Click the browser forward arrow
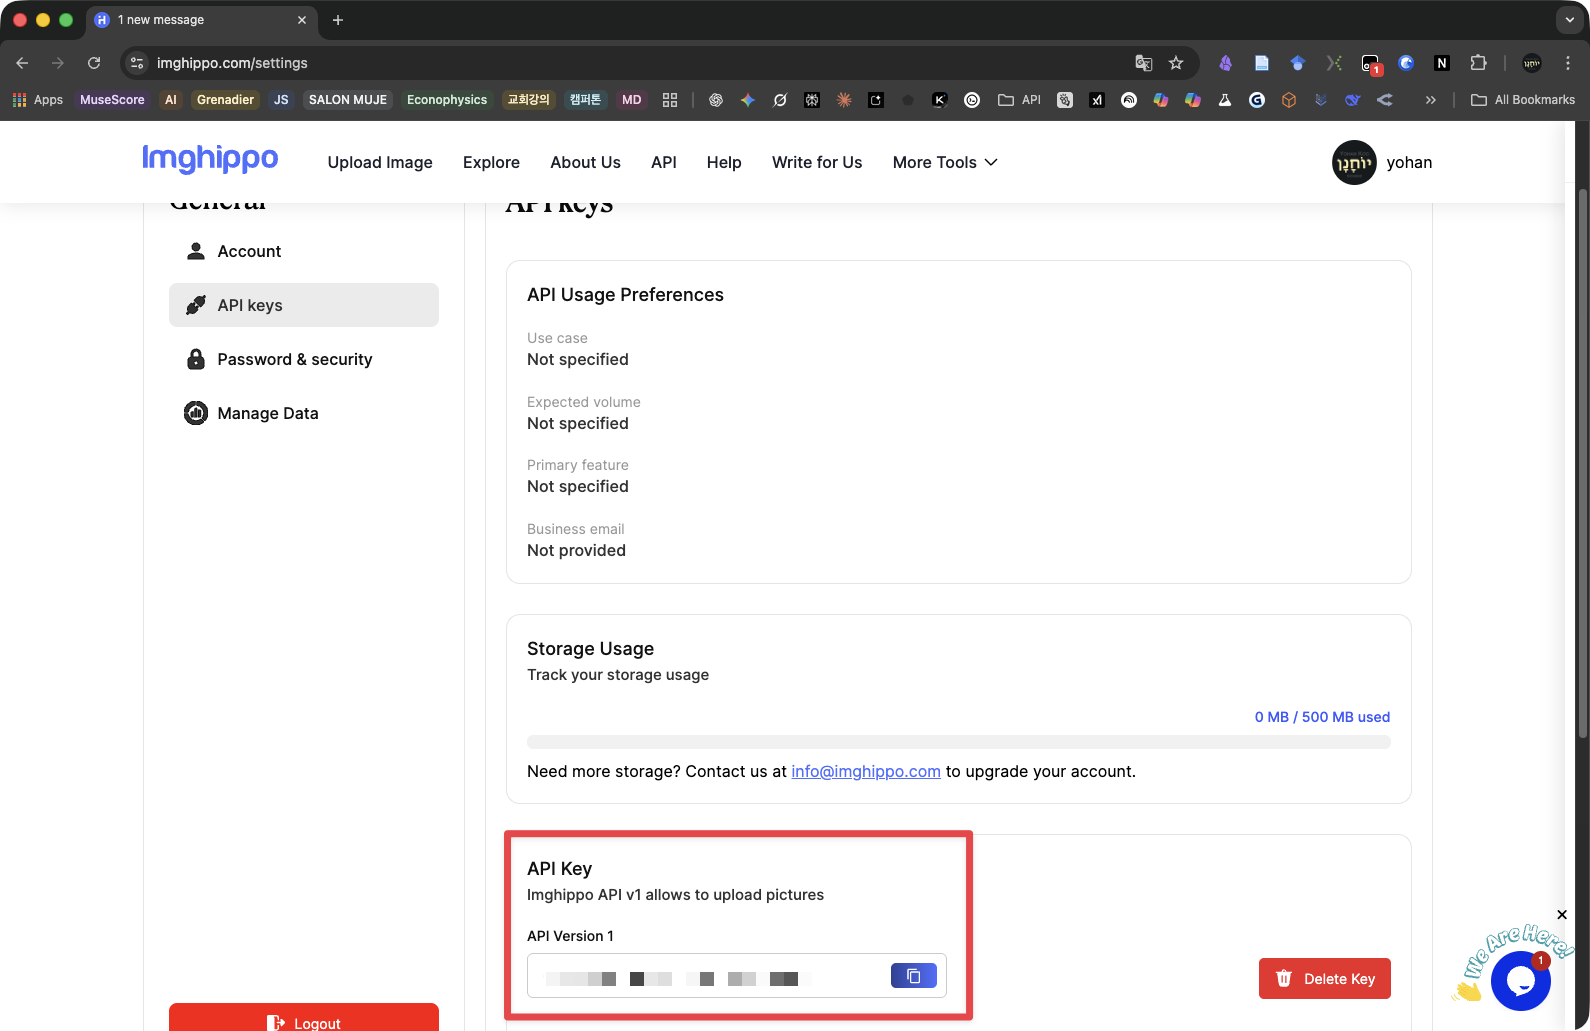This screenshot has height=1031, width=1590. [58, 63]
